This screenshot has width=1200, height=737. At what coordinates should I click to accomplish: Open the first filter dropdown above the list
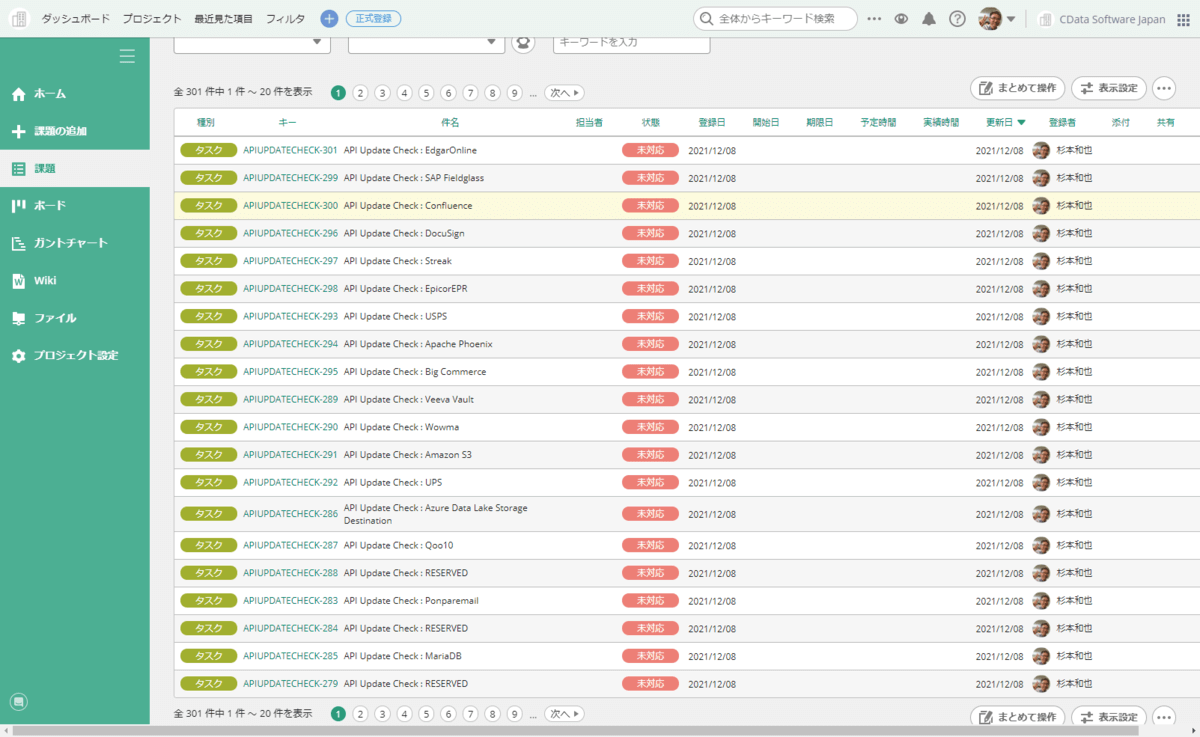click(252, 42)
